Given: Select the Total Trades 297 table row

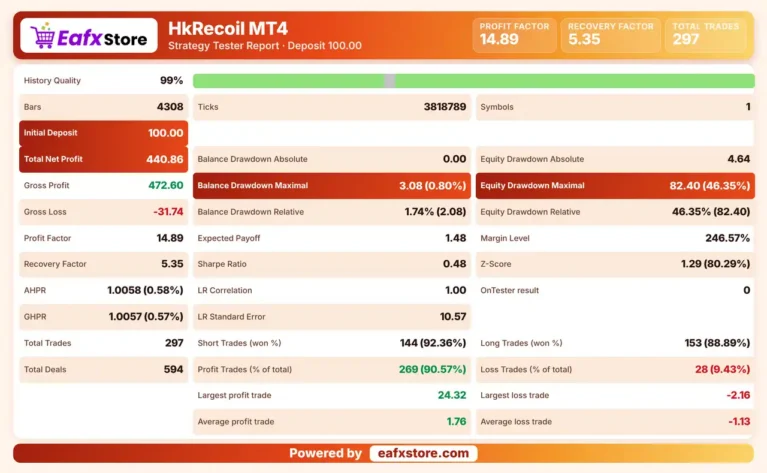Looking at the screenshot, I should point(103,343).
